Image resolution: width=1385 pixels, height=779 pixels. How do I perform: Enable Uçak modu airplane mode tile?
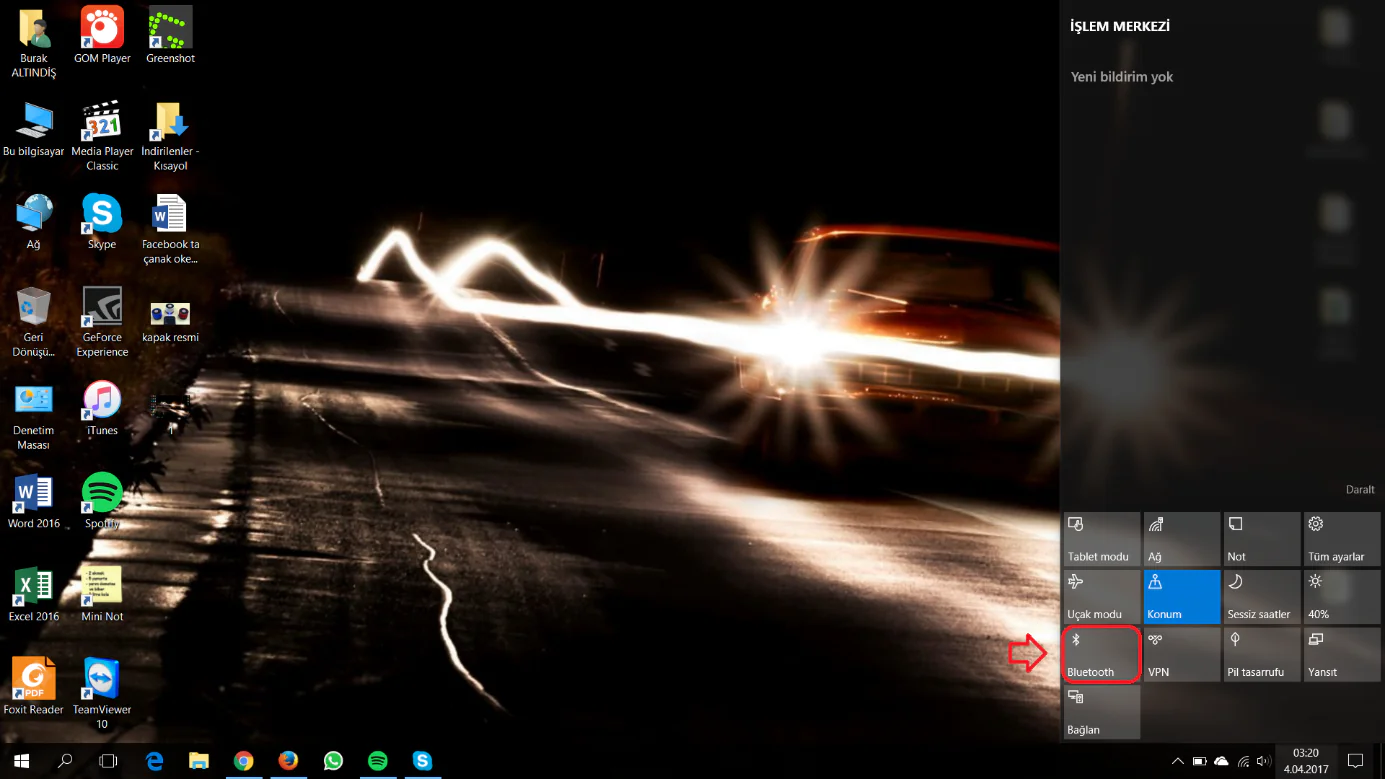[x=1101, y=597]
